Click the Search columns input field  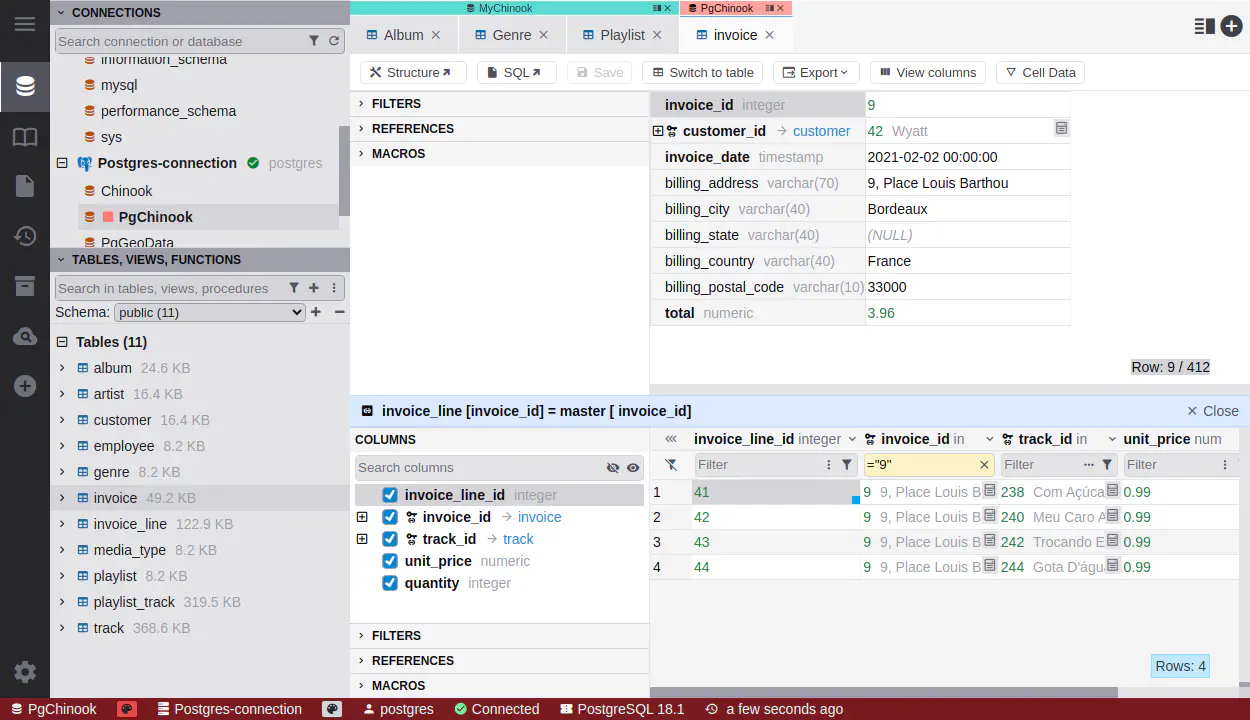click(478, 468)
